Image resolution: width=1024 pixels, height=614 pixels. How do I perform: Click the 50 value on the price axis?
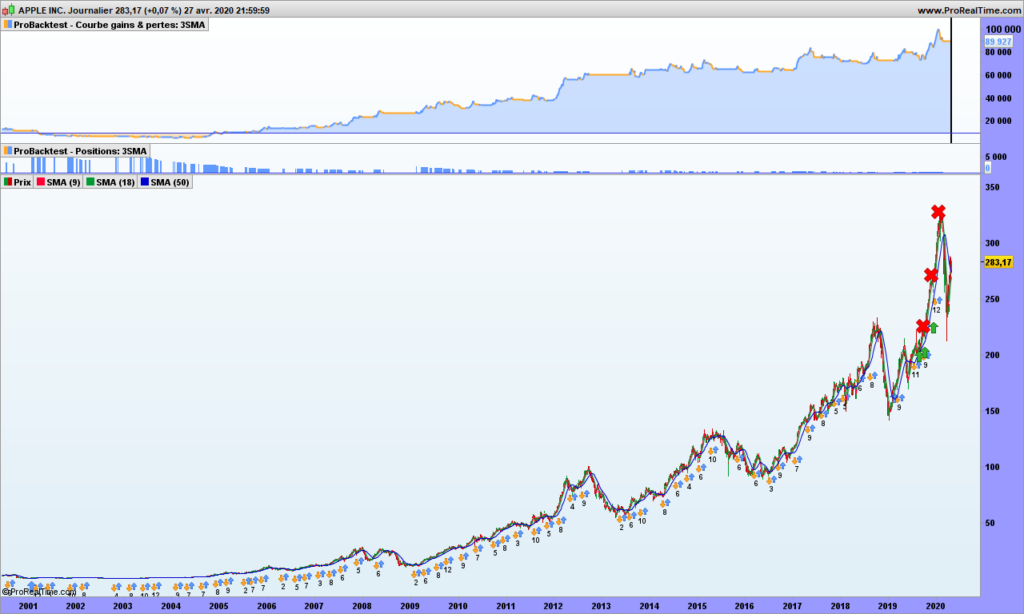[989, 523]
